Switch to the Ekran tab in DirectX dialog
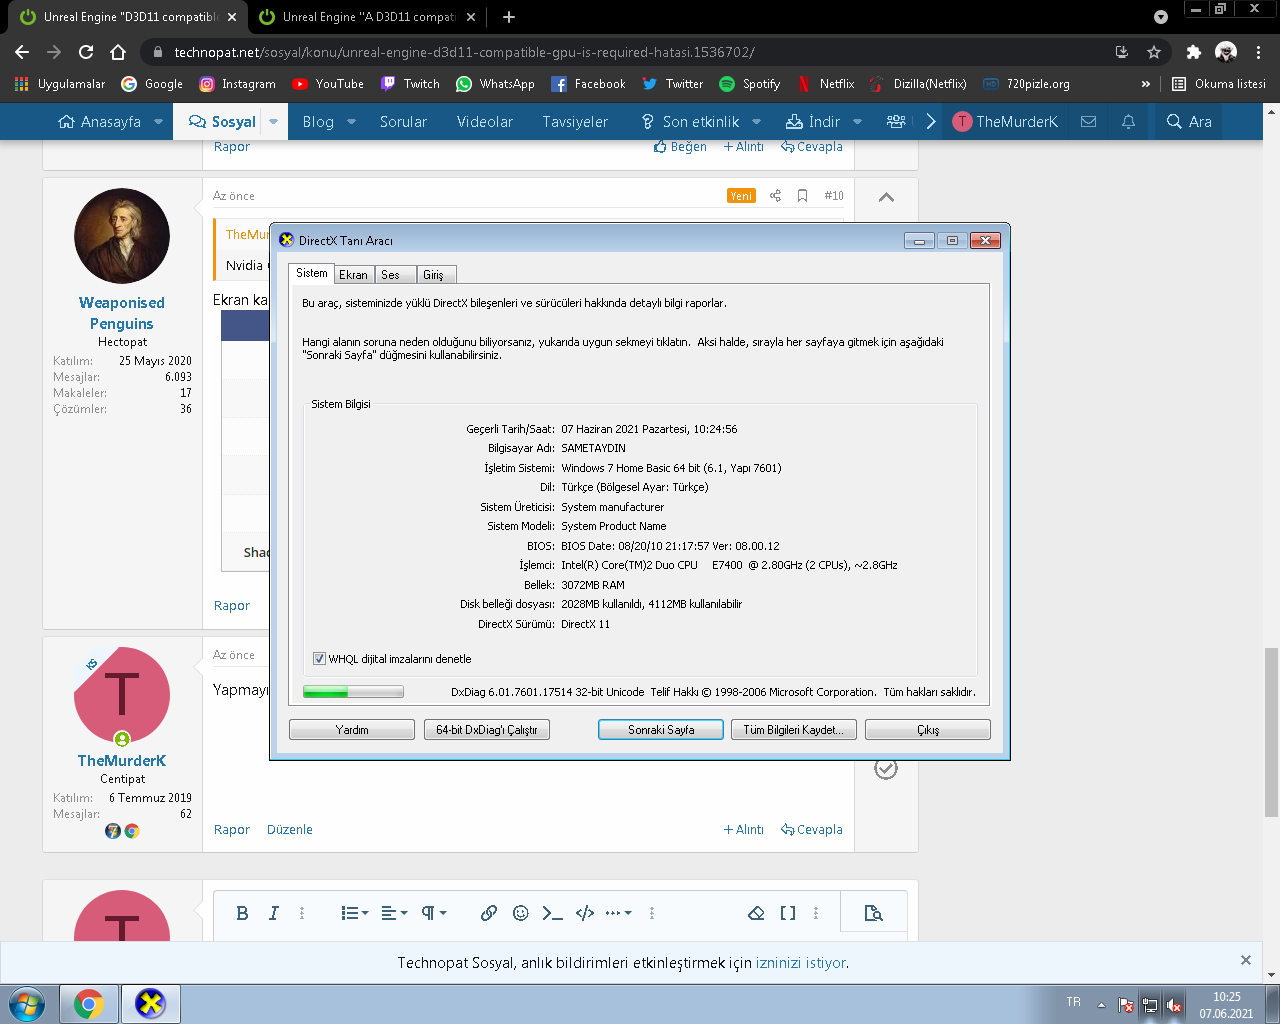1280x1024 pixels. 353,275
